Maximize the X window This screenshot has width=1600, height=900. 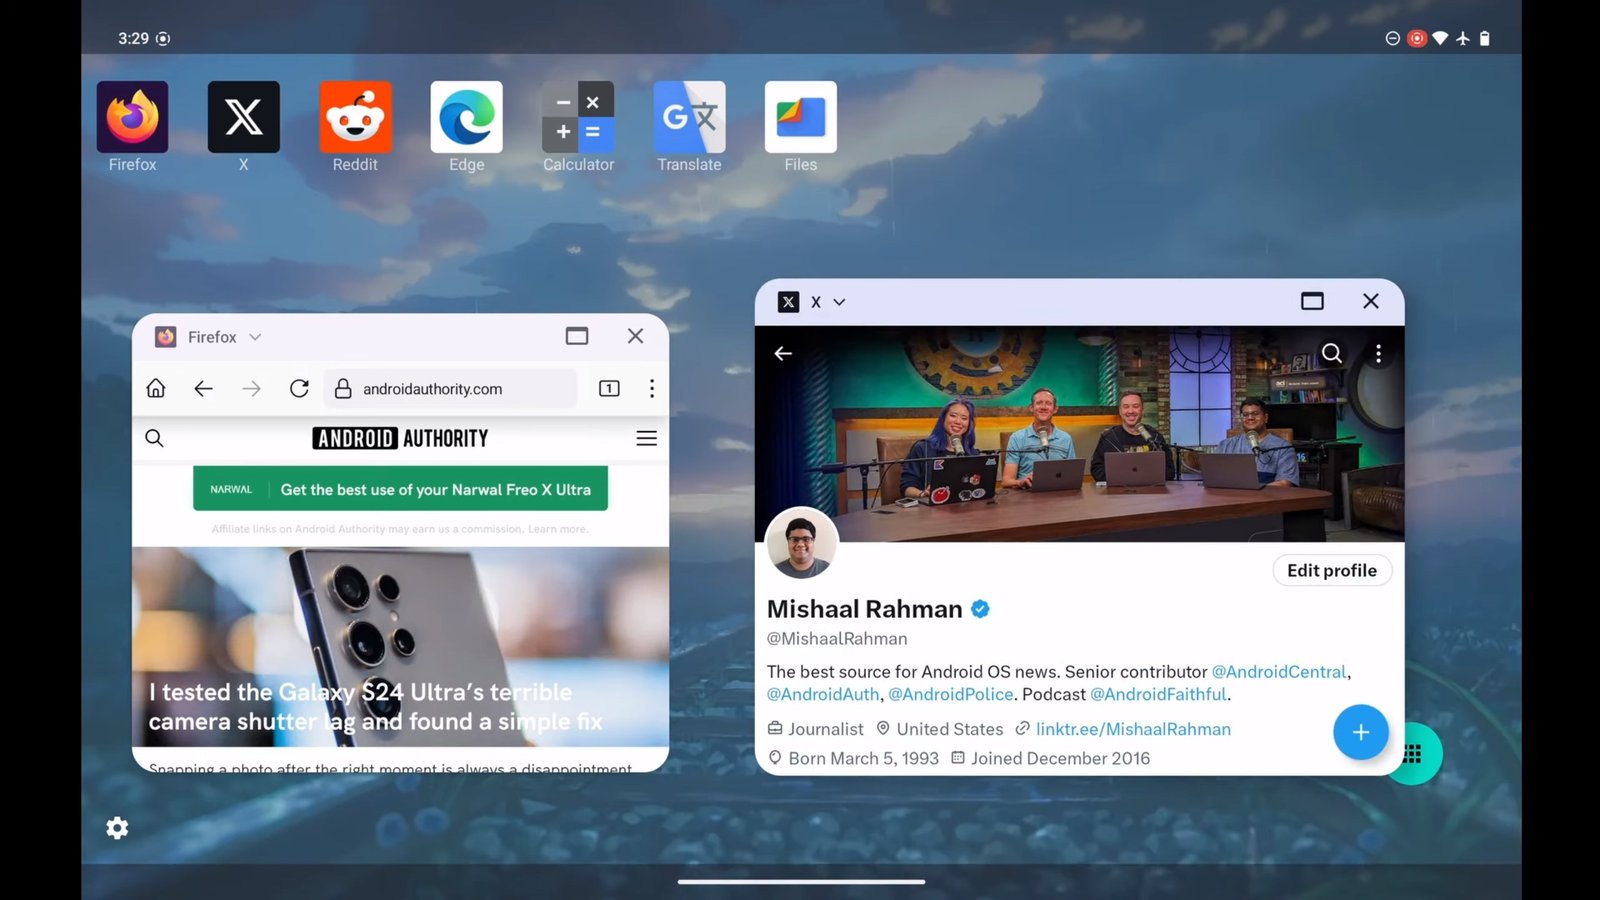click(1312, 301)
